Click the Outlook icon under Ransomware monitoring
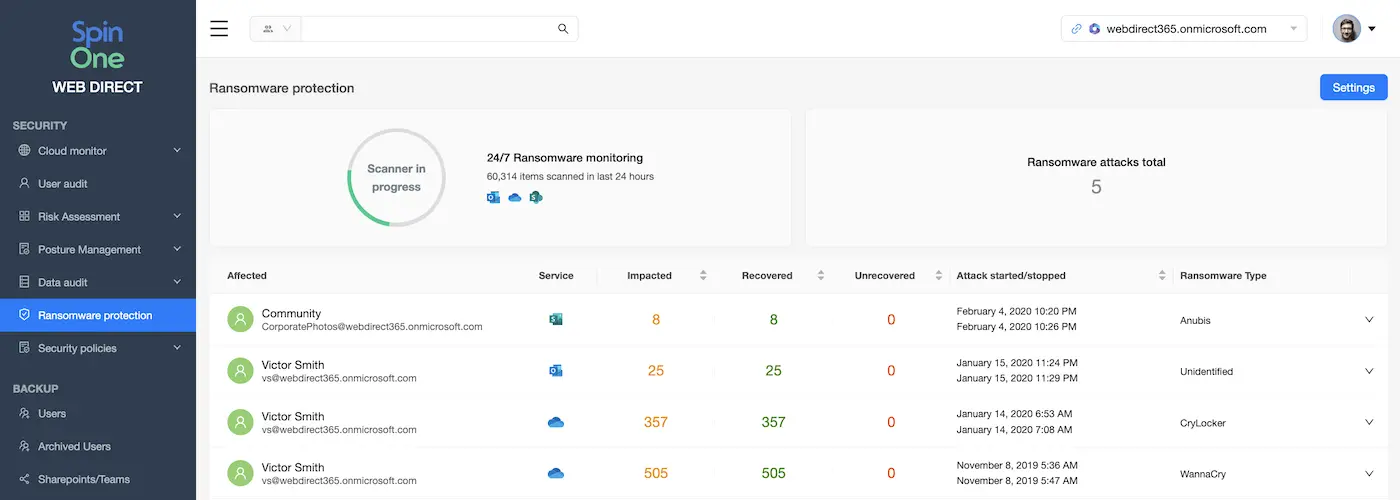 [493, 198]
